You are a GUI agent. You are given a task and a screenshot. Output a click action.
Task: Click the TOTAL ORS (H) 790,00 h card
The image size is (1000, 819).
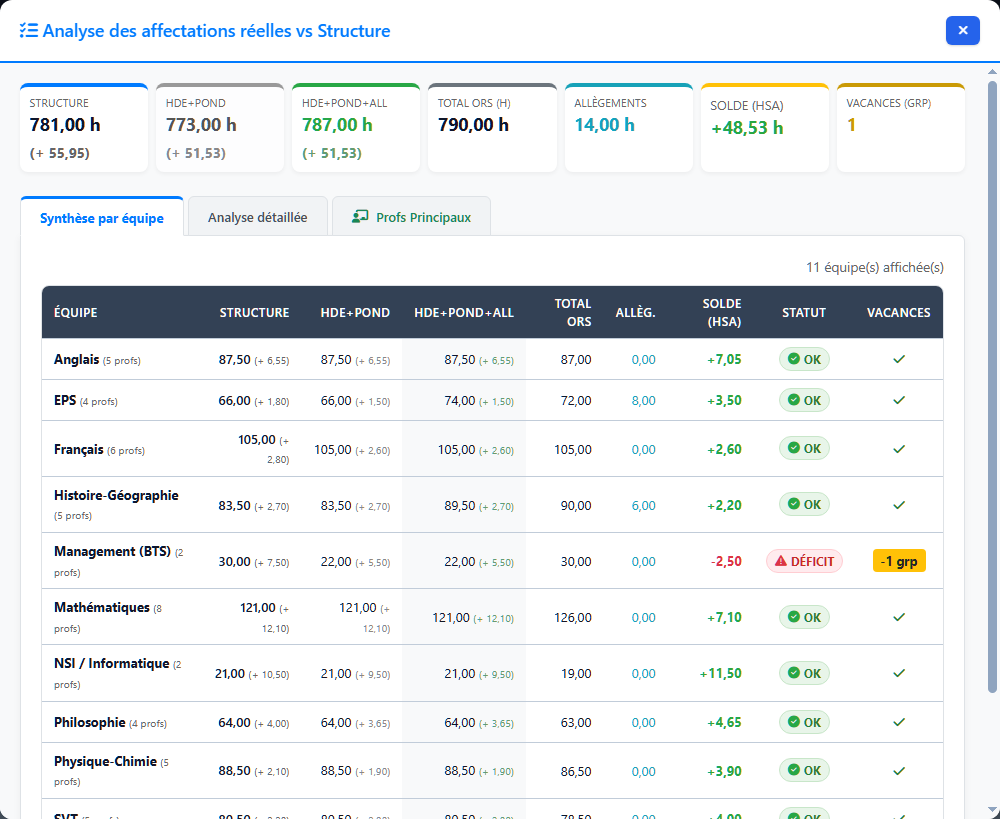point(492,128)
